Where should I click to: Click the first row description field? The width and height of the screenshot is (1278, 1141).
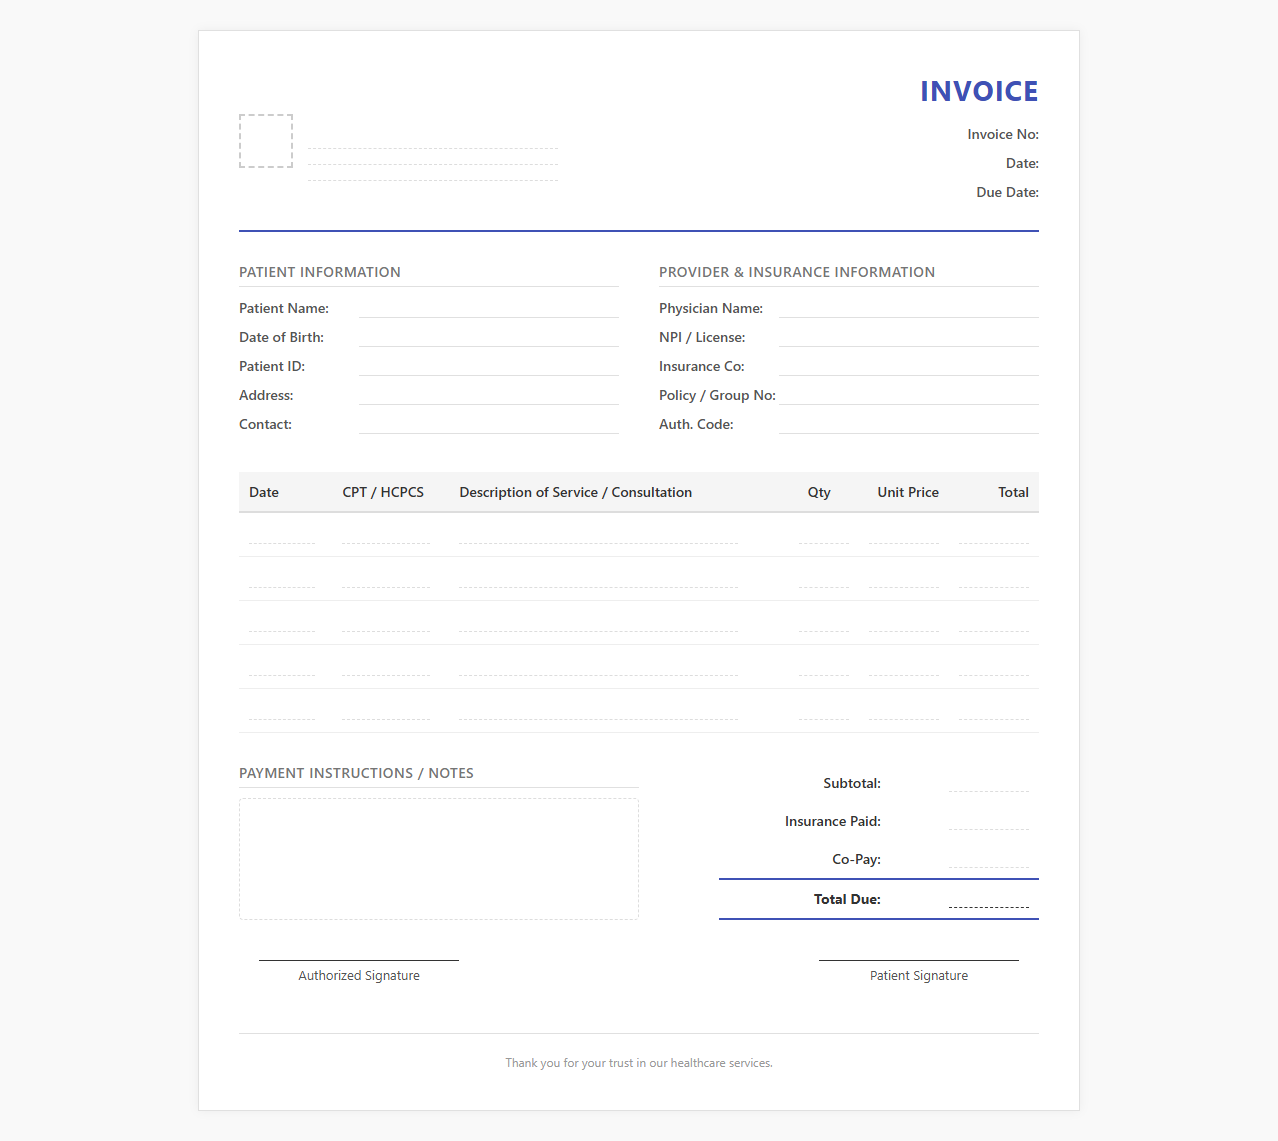(x=598, y=535)
